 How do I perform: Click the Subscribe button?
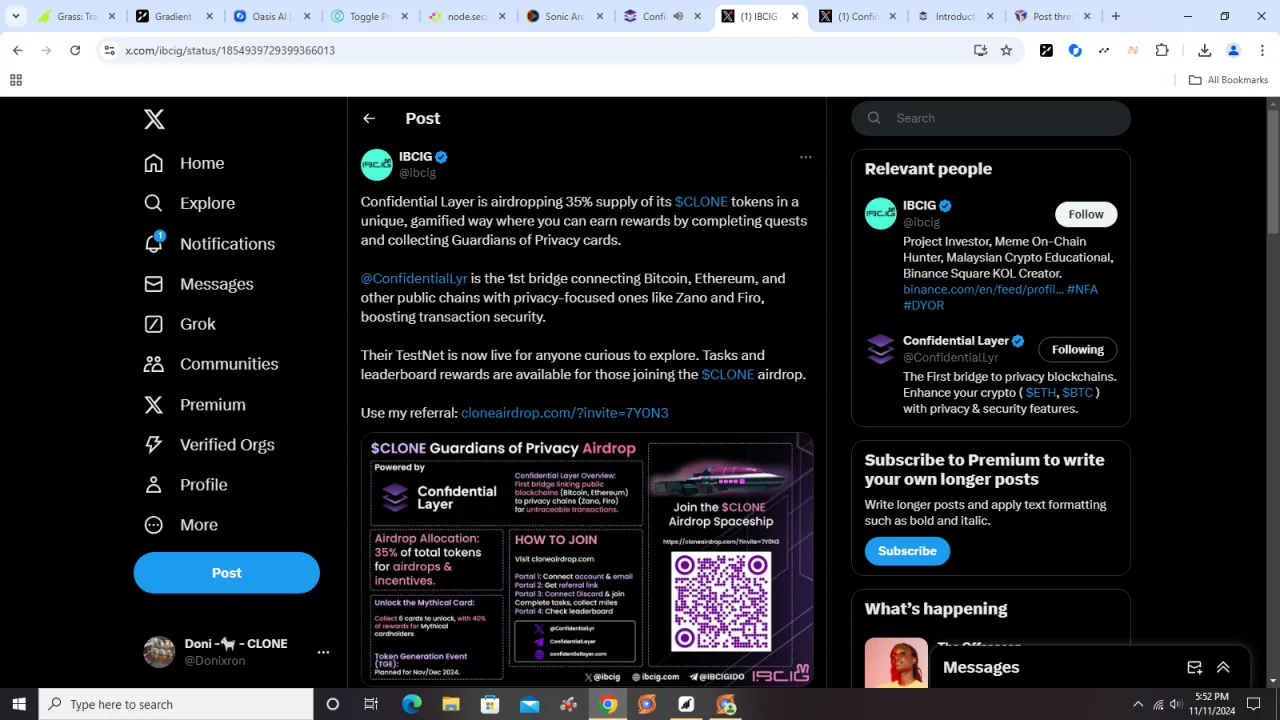pyautogui.click(x=907, y=551)
